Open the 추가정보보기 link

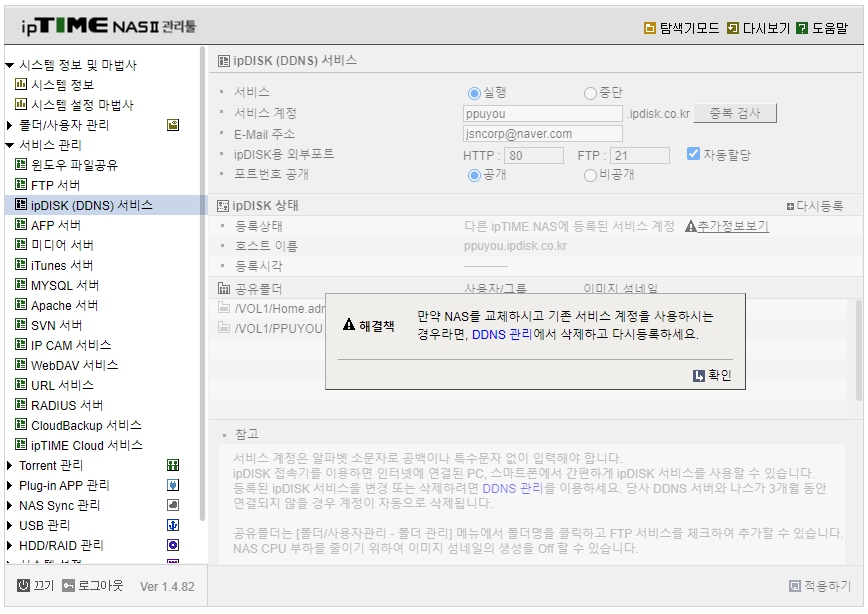[x=732, y=226]
